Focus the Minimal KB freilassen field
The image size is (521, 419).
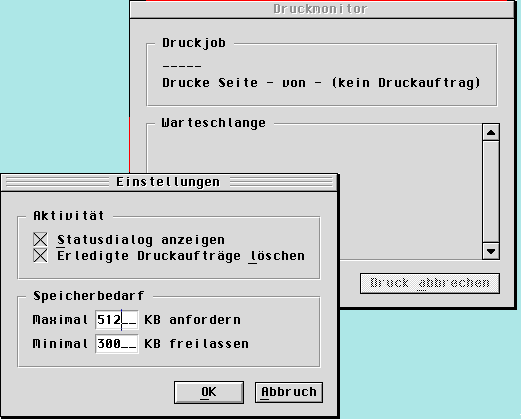click(117, 344)
